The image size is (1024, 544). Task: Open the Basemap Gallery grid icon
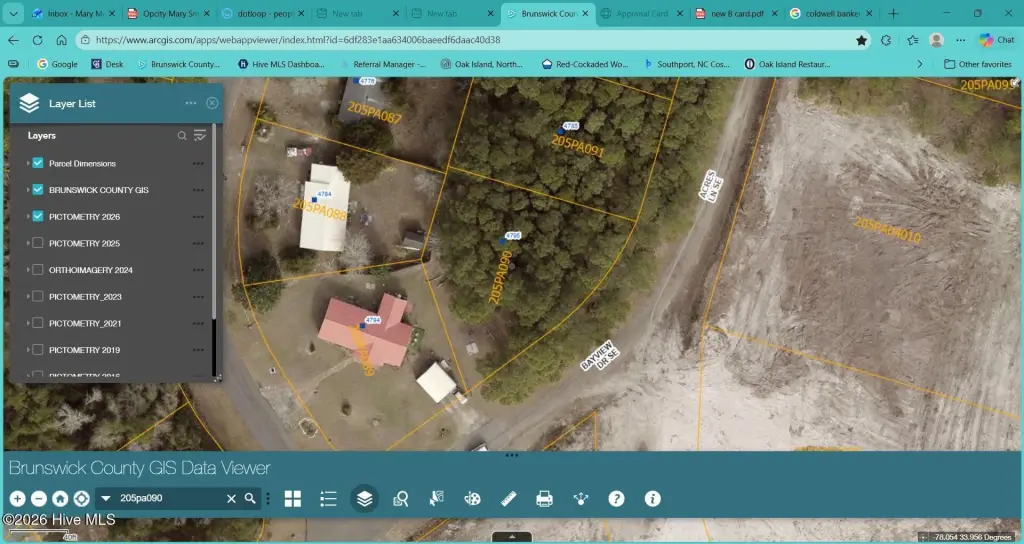pos(293,499)
